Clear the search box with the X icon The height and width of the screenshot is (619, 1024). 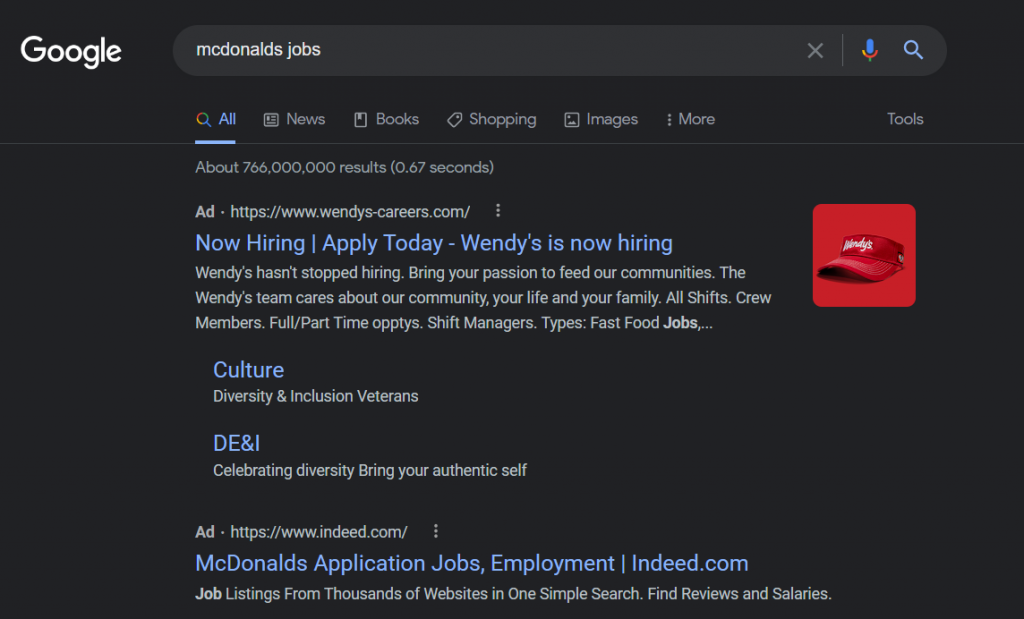pos(814,50)
